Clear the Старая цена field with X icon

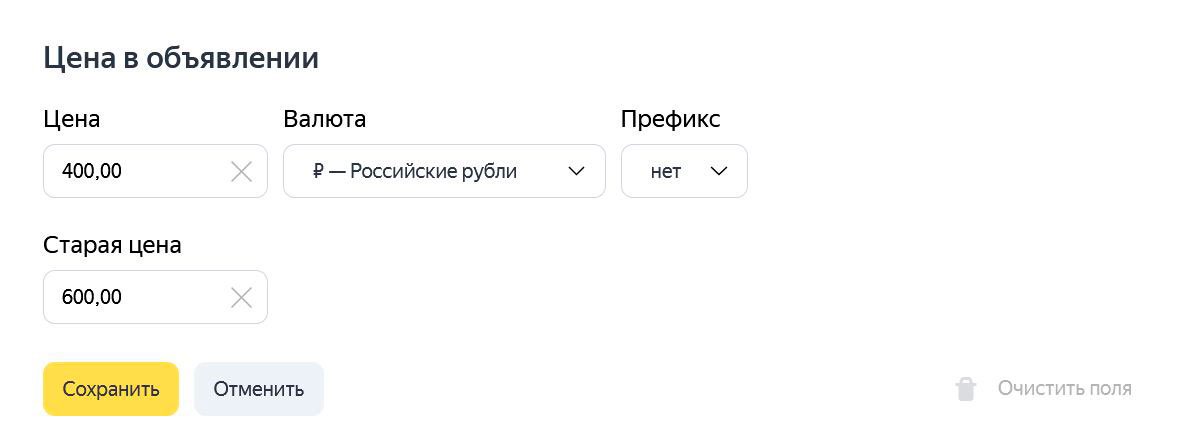coord(241,297)
